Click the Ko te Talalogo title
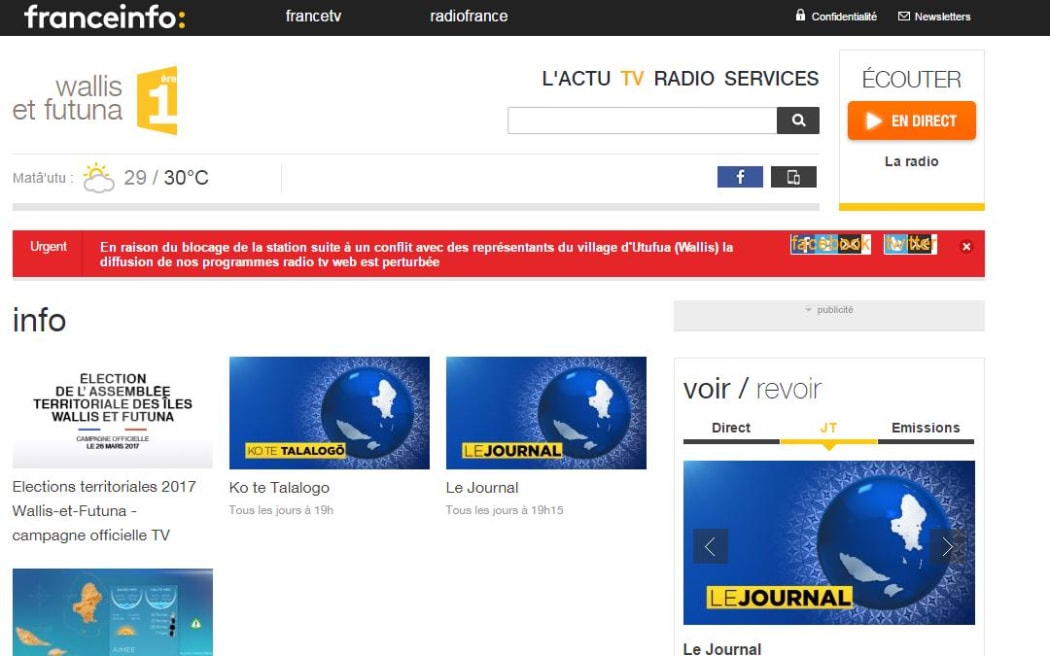This screenshot has height=656, width=1050. pyautogui.click(x=279, y=488)
